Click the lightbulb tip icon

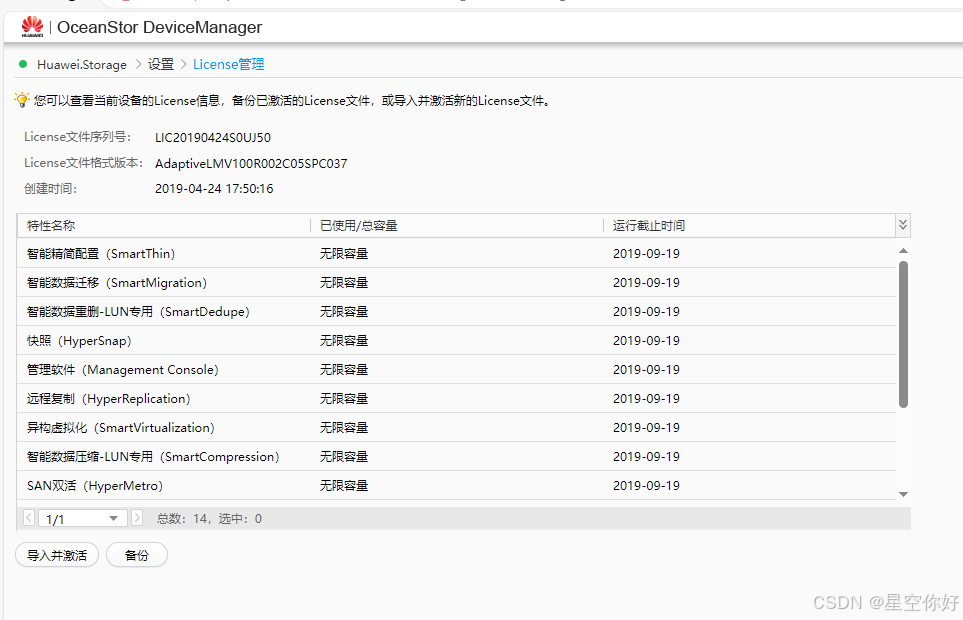click(22, 100)
